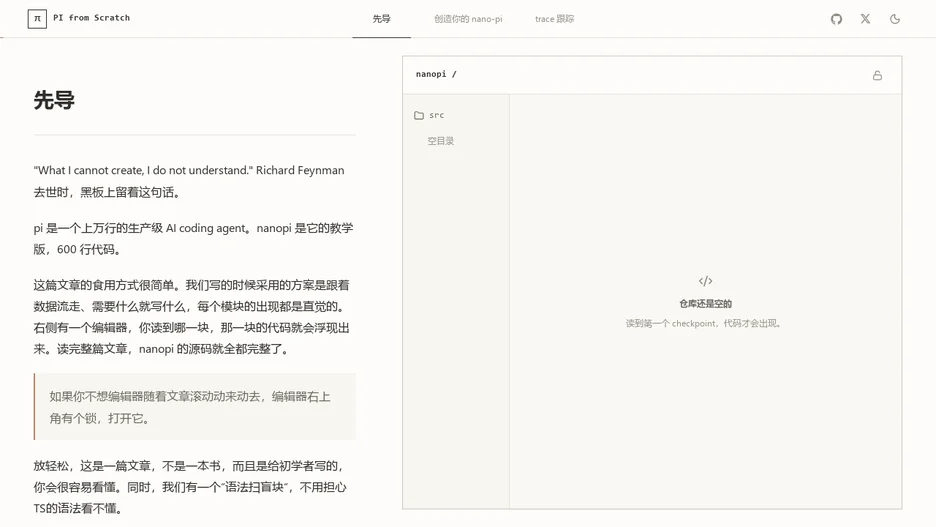Viewport: 936px width, 527px height.
Task: Select the src folder in the file tree
Action: click(x=429, y=115)
